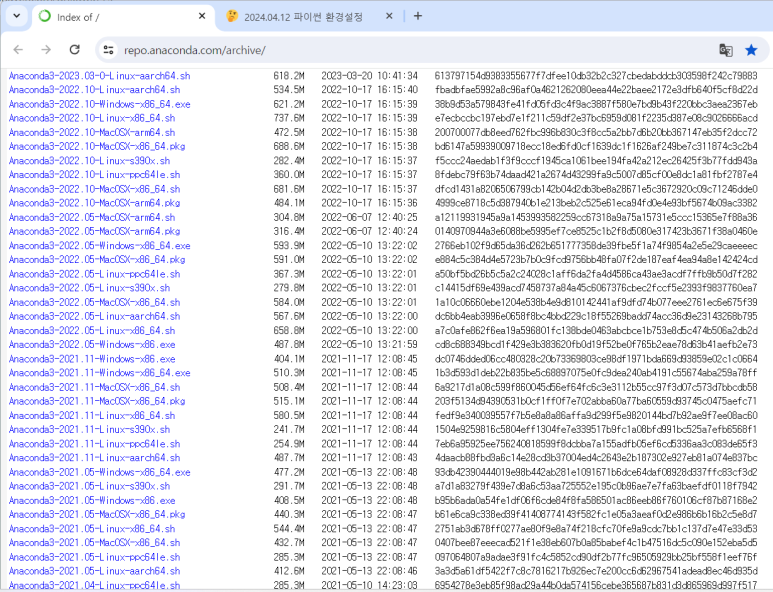Click Anaconda3-2022.05-Linux-aarch64.sh
Viewport: 773px width, 592px height.
[x=94, y=316]
